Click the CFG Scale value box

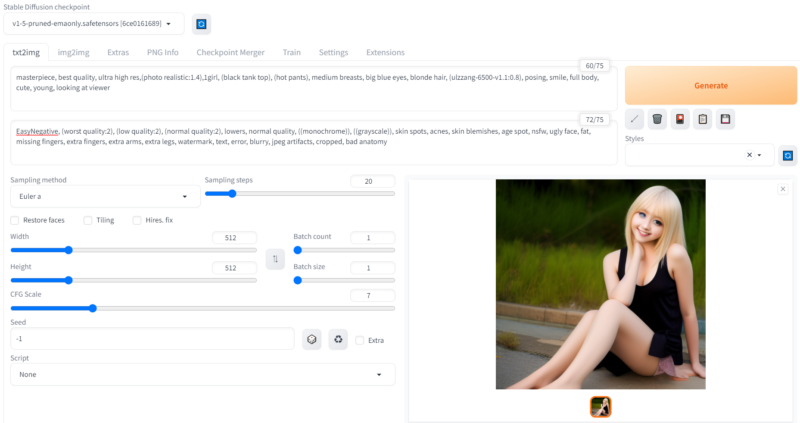372,295
